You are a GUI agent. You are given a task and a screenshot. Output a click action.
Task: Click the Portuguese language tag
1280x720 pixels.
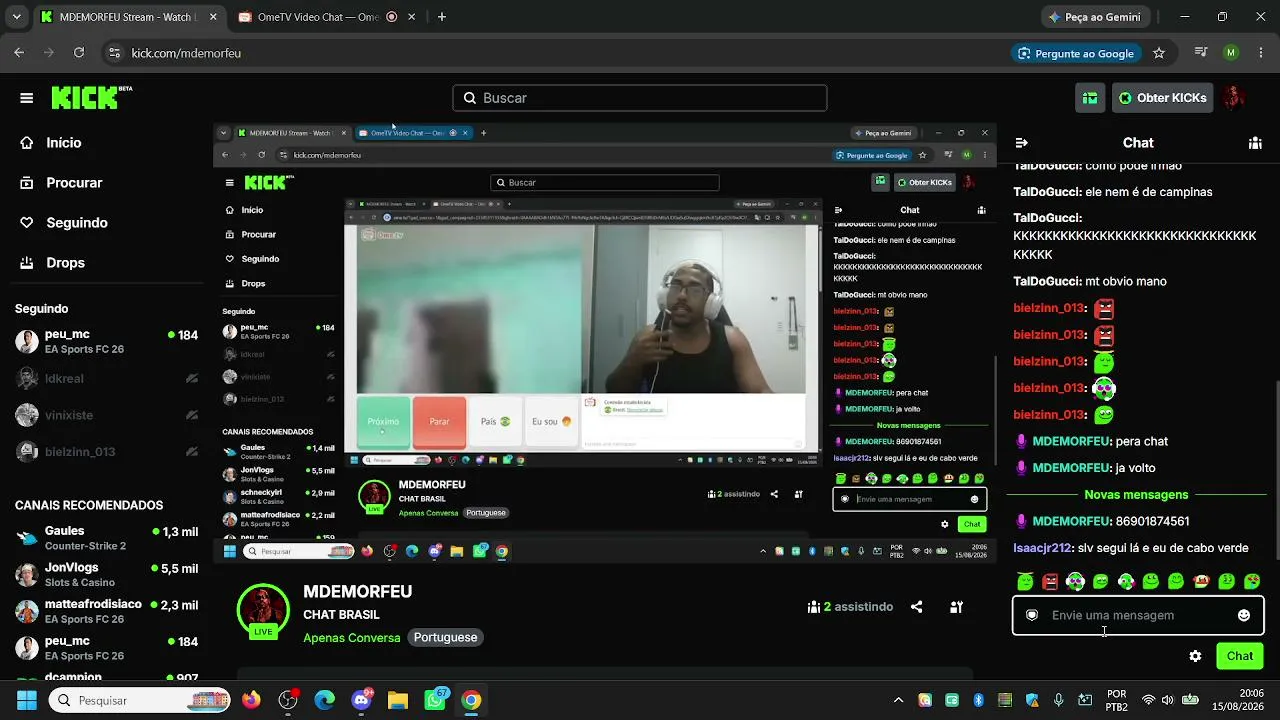(x=446, y=638)
